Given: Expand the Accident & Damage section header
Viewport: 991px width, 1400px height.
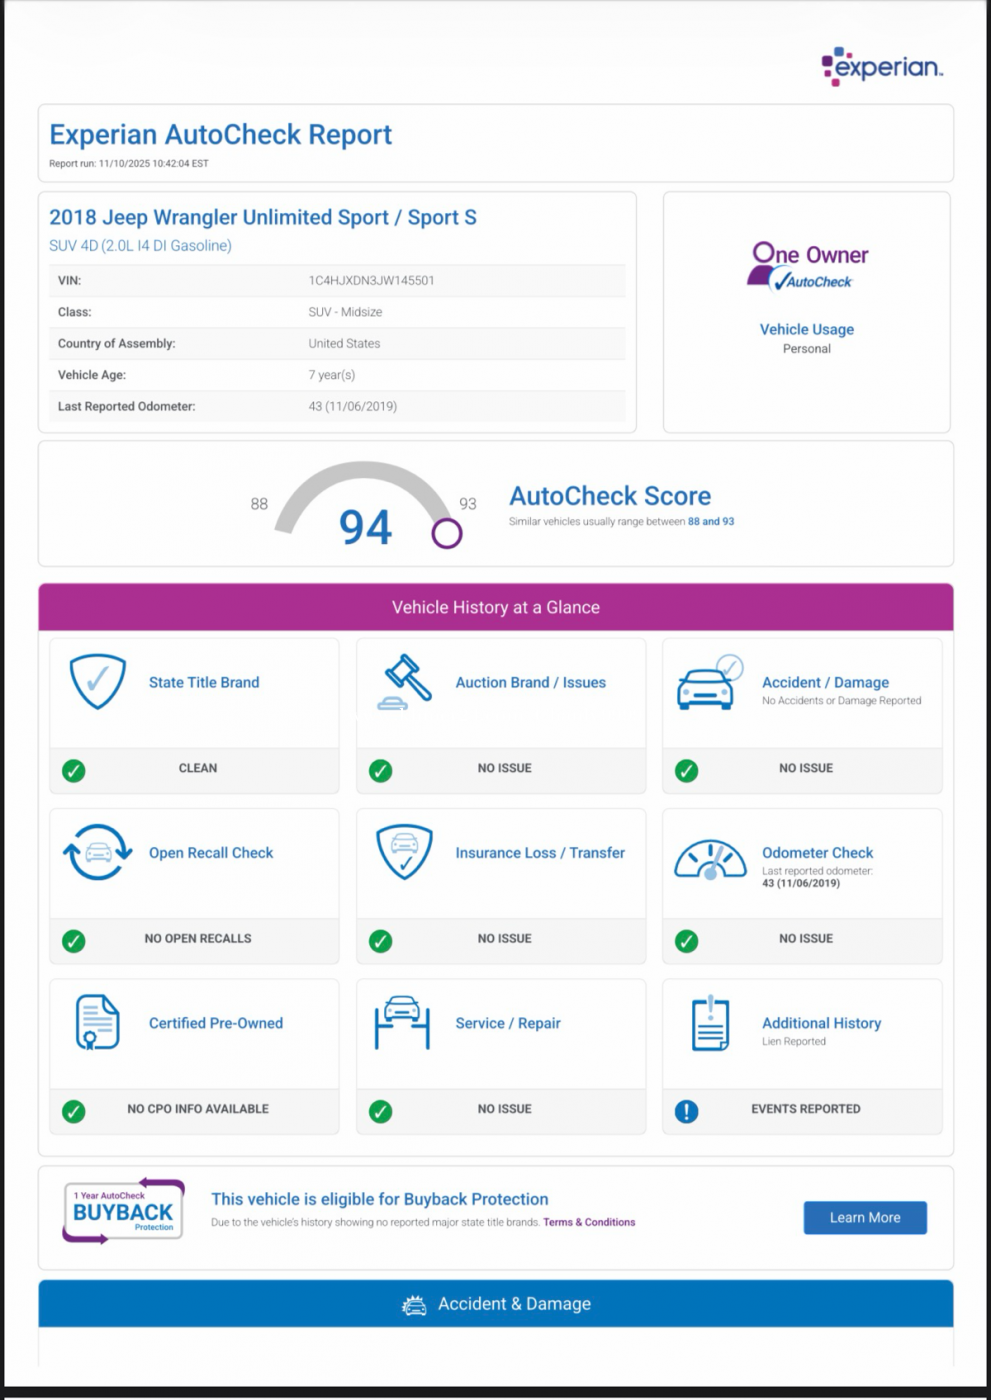Looking at the screenshot, I should (x=495, y=1304).
